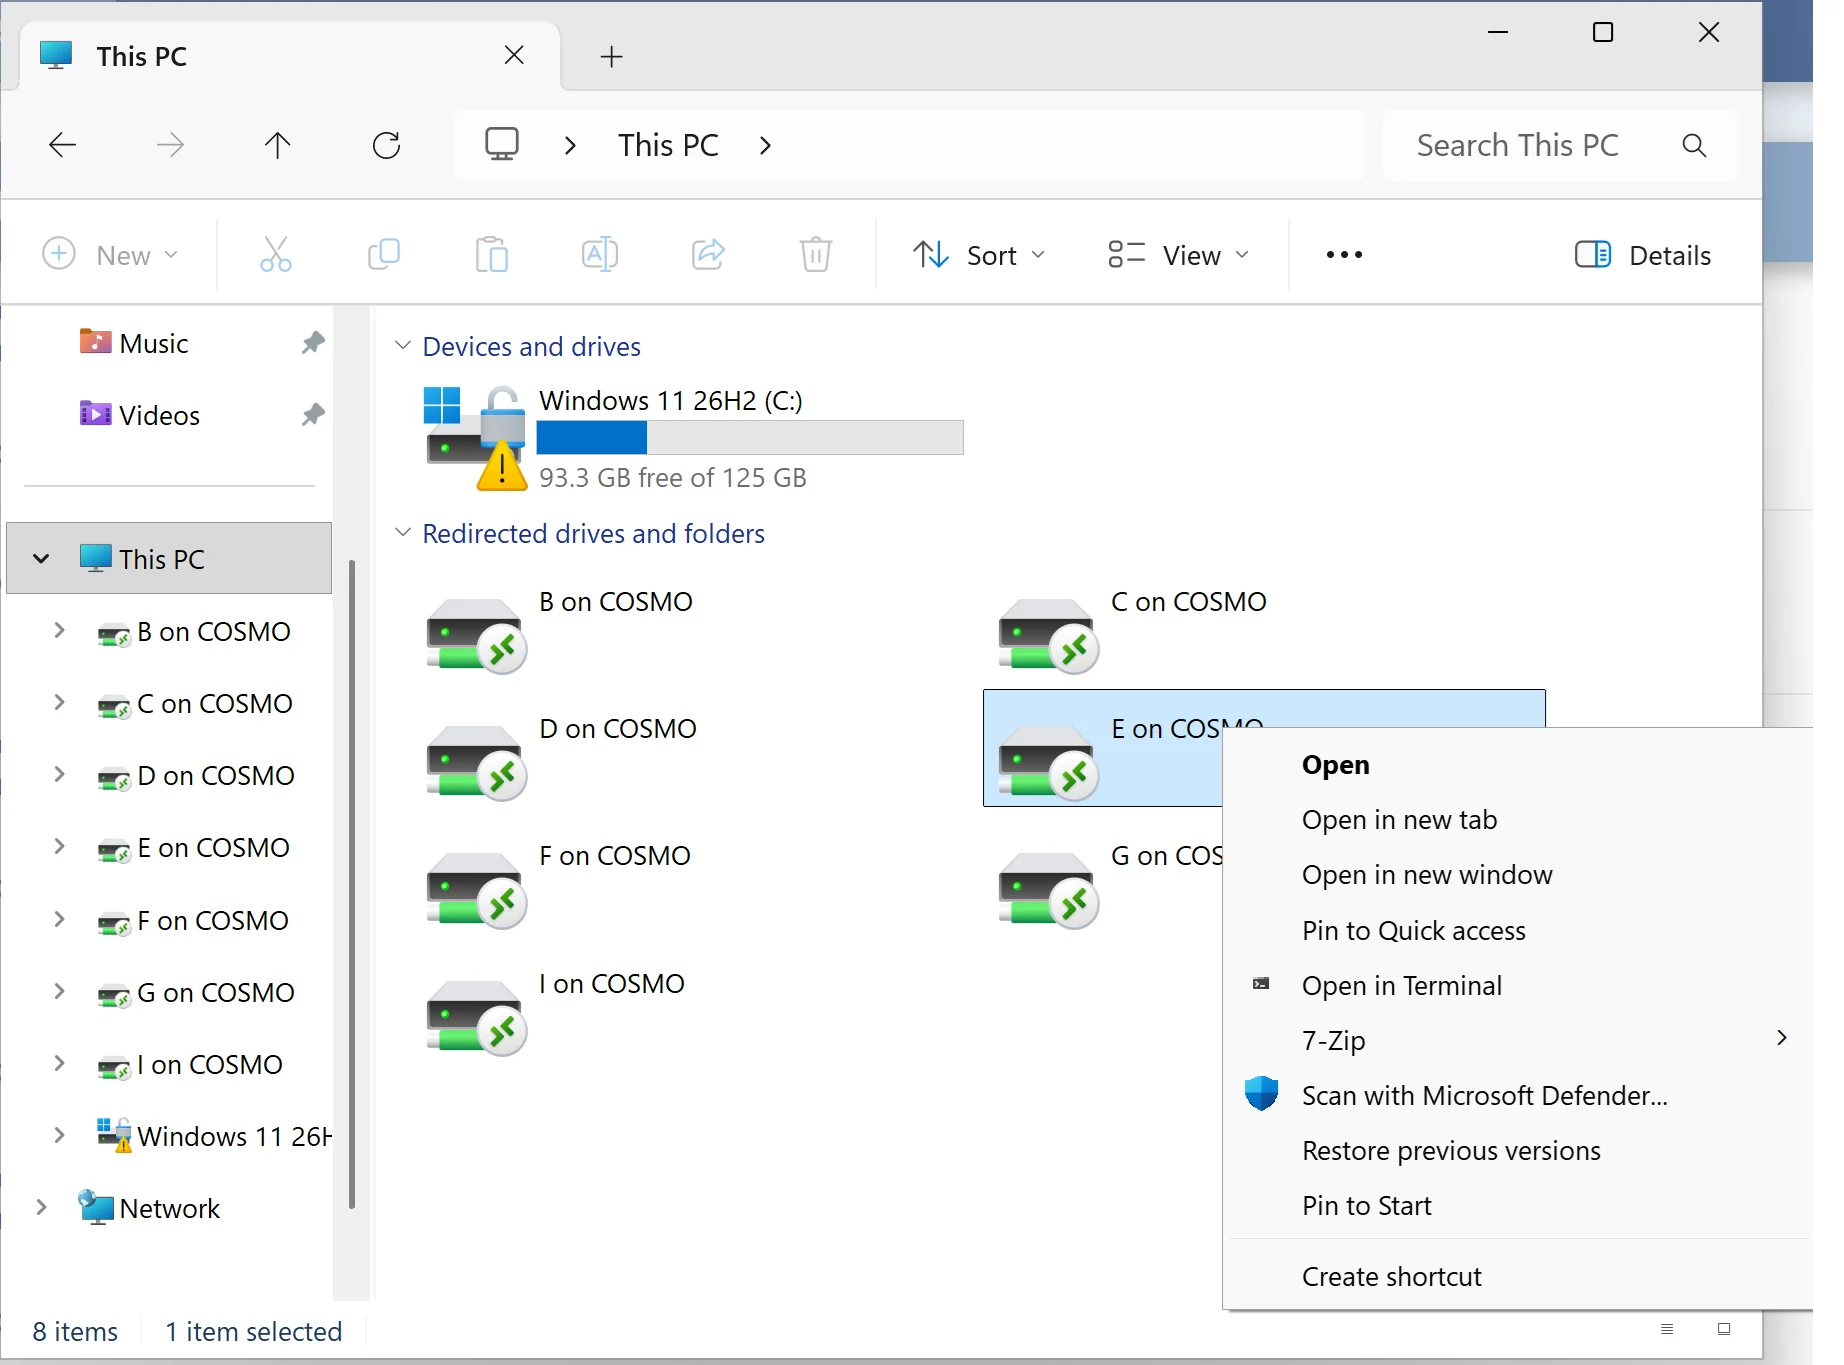Click the Paste clipboard icon
This screenshot has height=1365, width=1844.
pos(492,255)
